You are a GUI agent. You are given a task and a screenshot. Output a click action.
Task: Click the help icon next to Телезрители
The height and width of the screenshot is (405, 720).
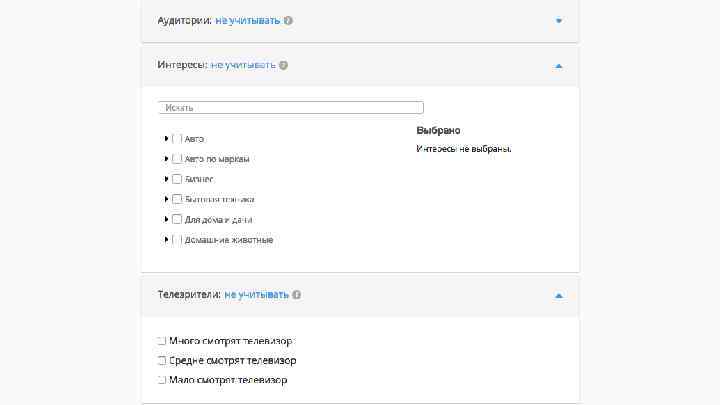[297, 295]
